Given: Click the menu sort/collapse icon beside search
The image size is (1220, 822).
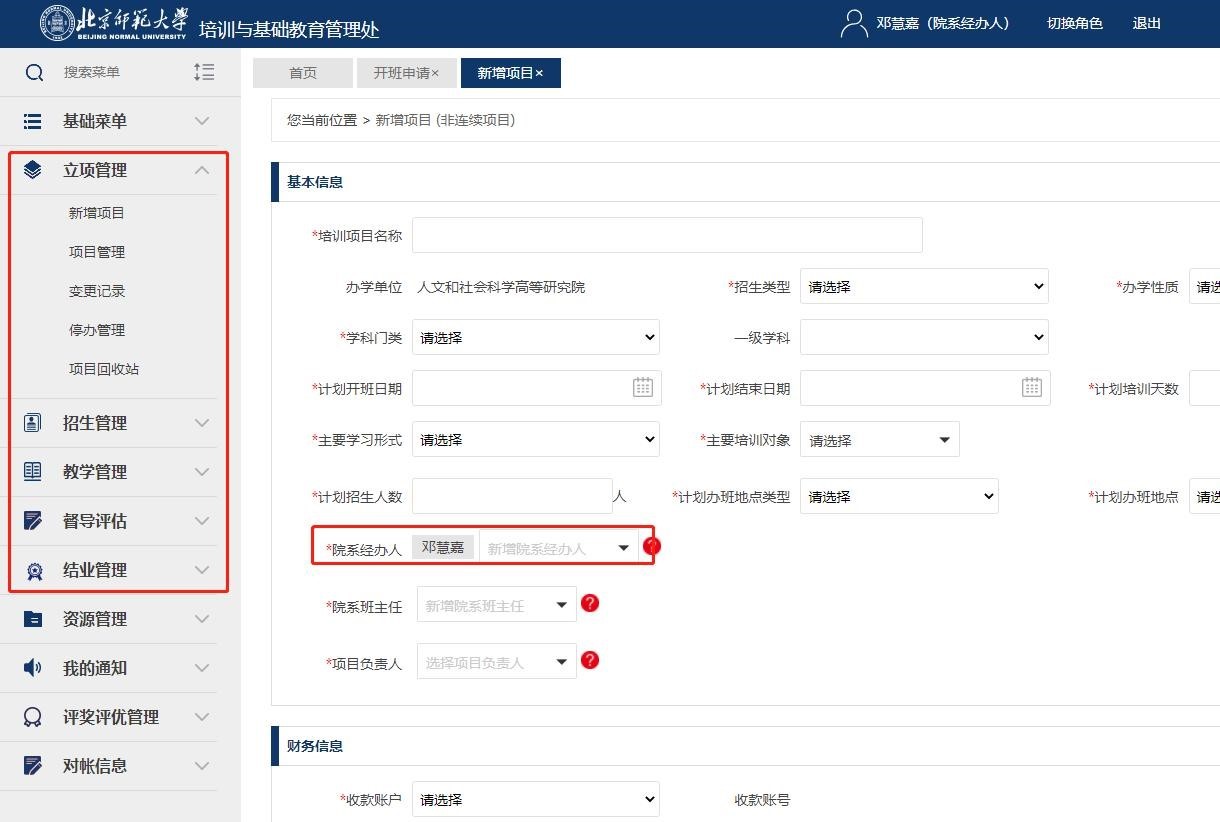Looking at the screenshot, I should pyautogui.click(x=203, y=72).
